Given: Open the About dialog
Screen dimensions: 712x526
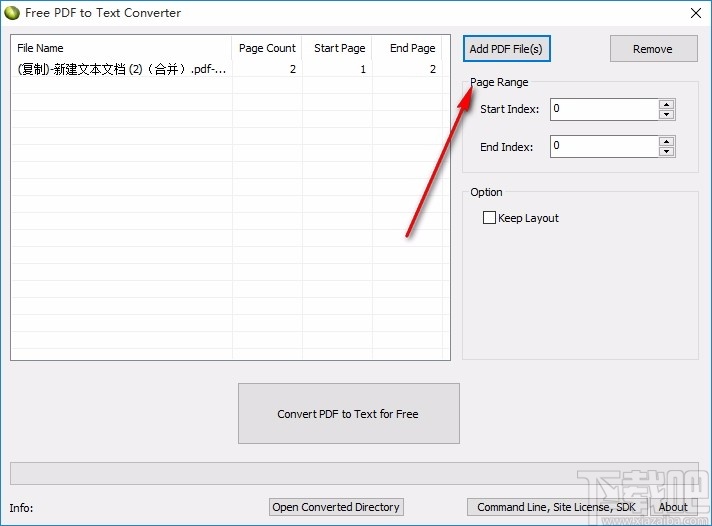Looking at the screenshot, I should pyautogui.click(x=673, y=507).
